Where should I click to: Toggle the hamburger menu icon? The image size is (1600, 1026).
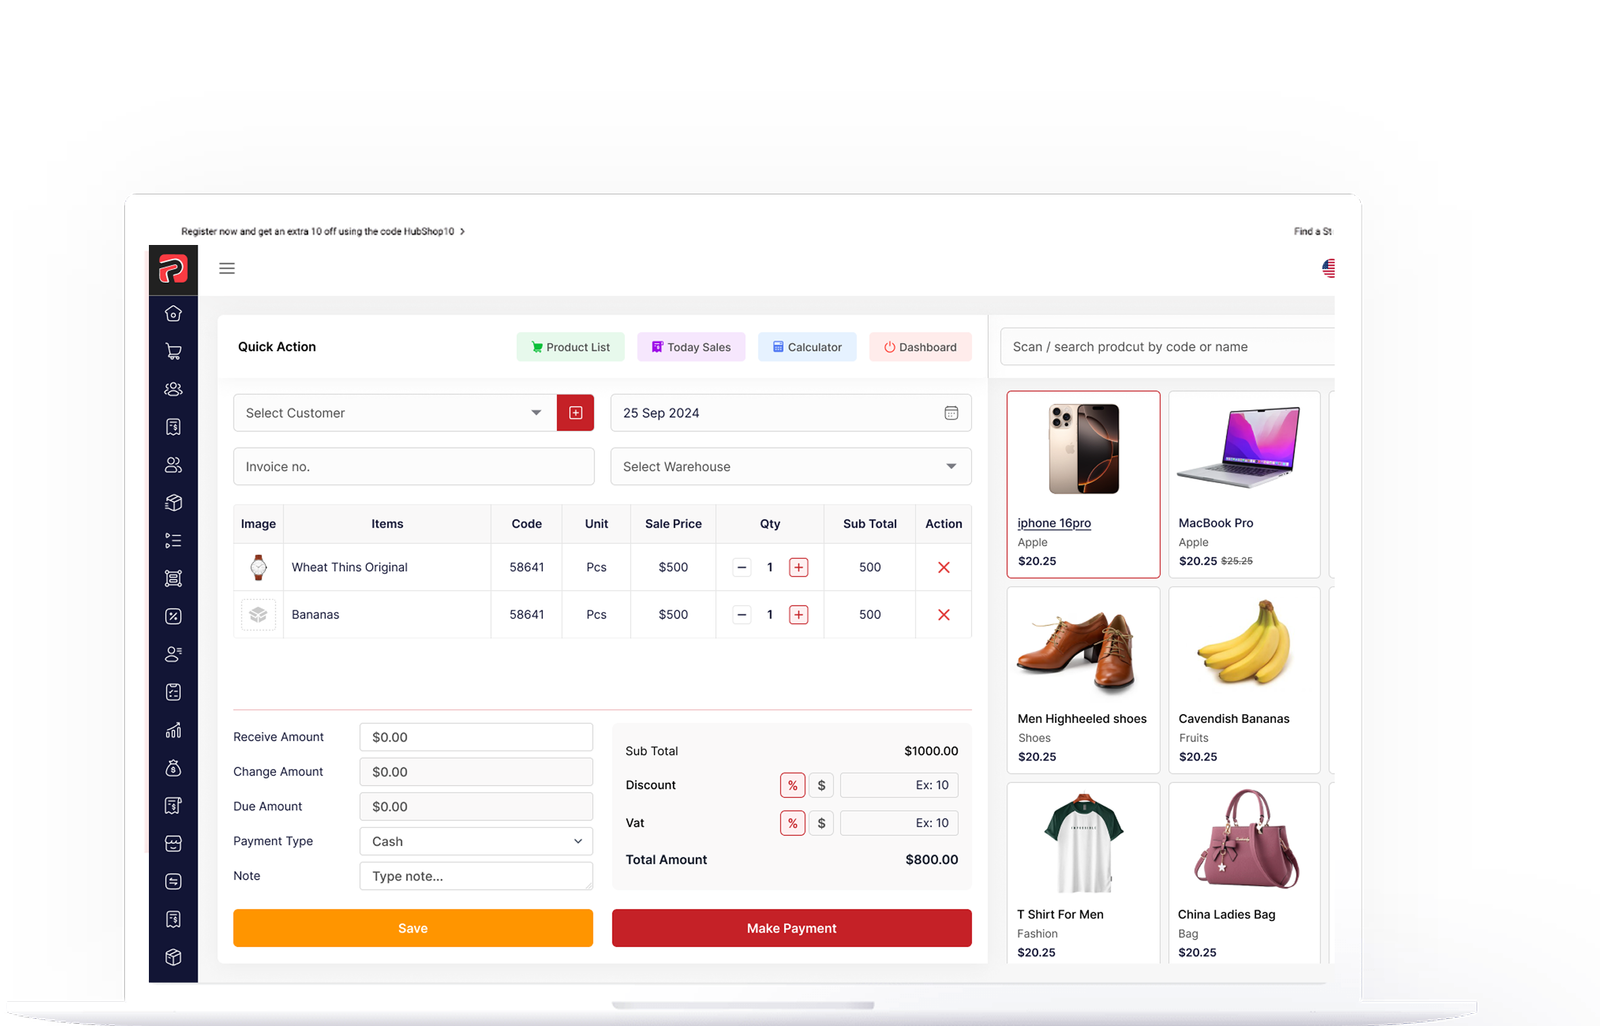coord(227,268)
